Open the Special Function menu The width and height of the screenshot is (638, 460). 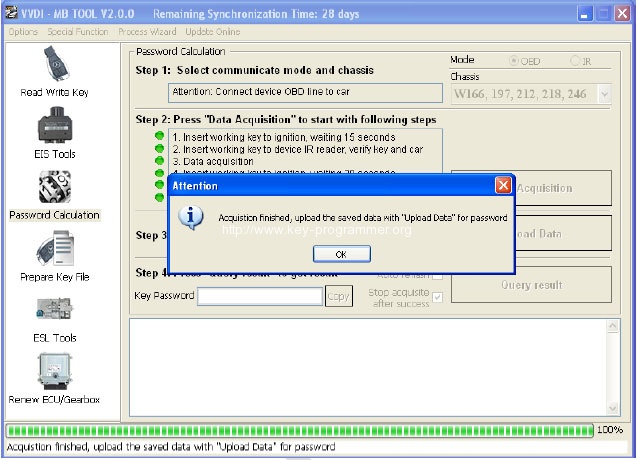pyautogui.click(x=77, y=32)
